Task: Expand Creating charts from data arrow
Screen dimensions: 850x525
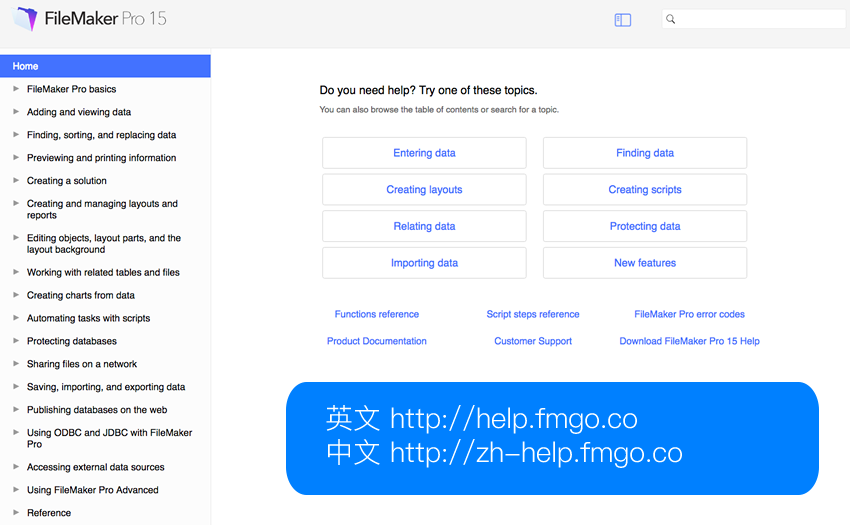Action: pyautogui.click(x=16, y=294)
